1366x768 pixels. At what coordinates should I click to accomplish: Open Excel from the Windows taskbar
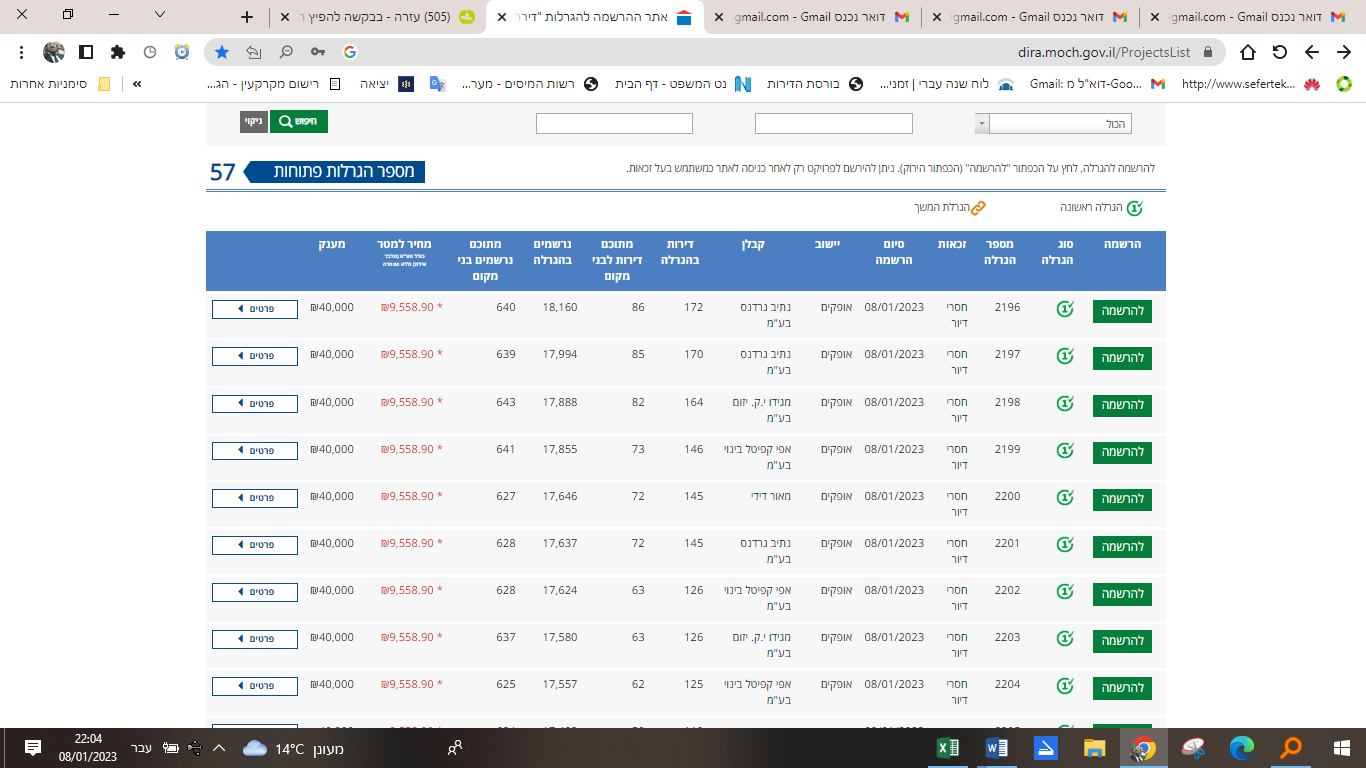(947, 748)
